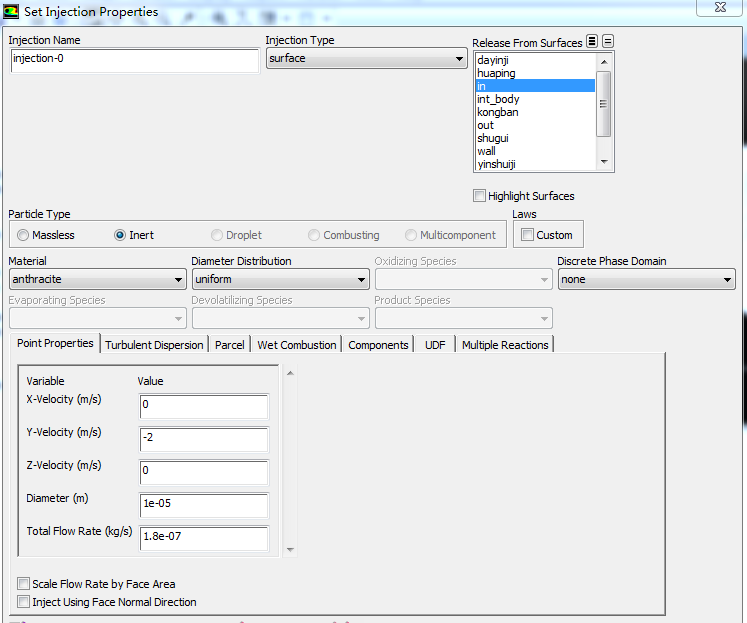Click the point properties scroll down arrow
747x623 pixels.
click(x=290, y=550)
